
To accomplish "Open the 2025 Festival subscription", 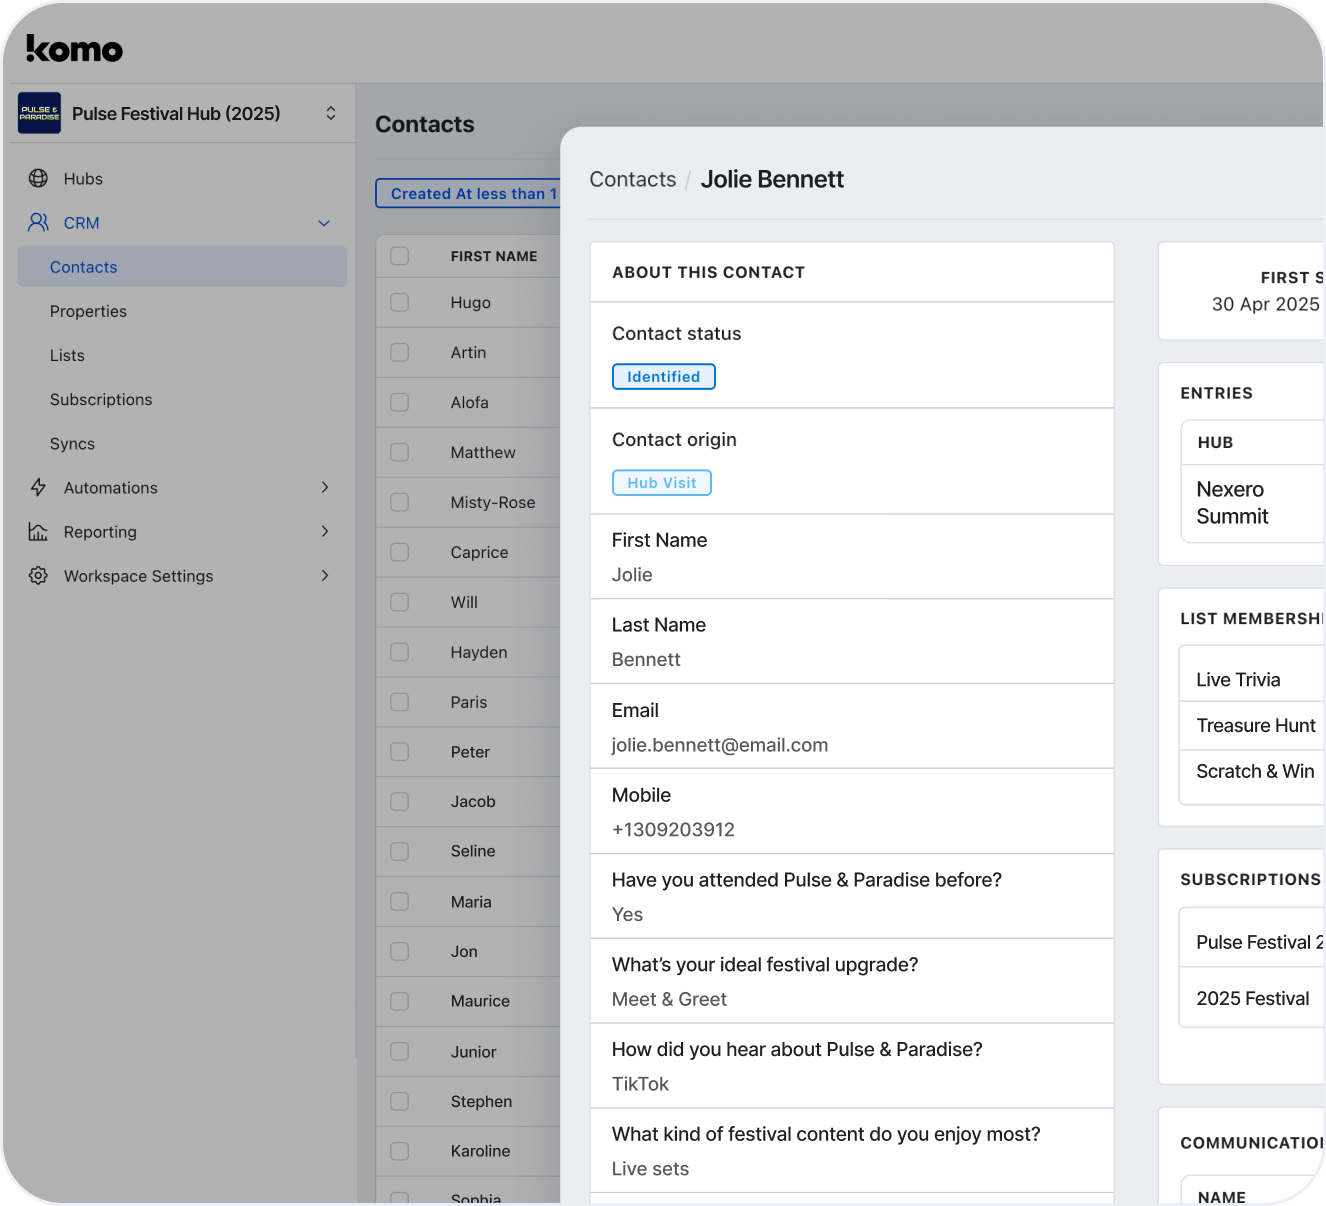I will tap(1253, 998).
